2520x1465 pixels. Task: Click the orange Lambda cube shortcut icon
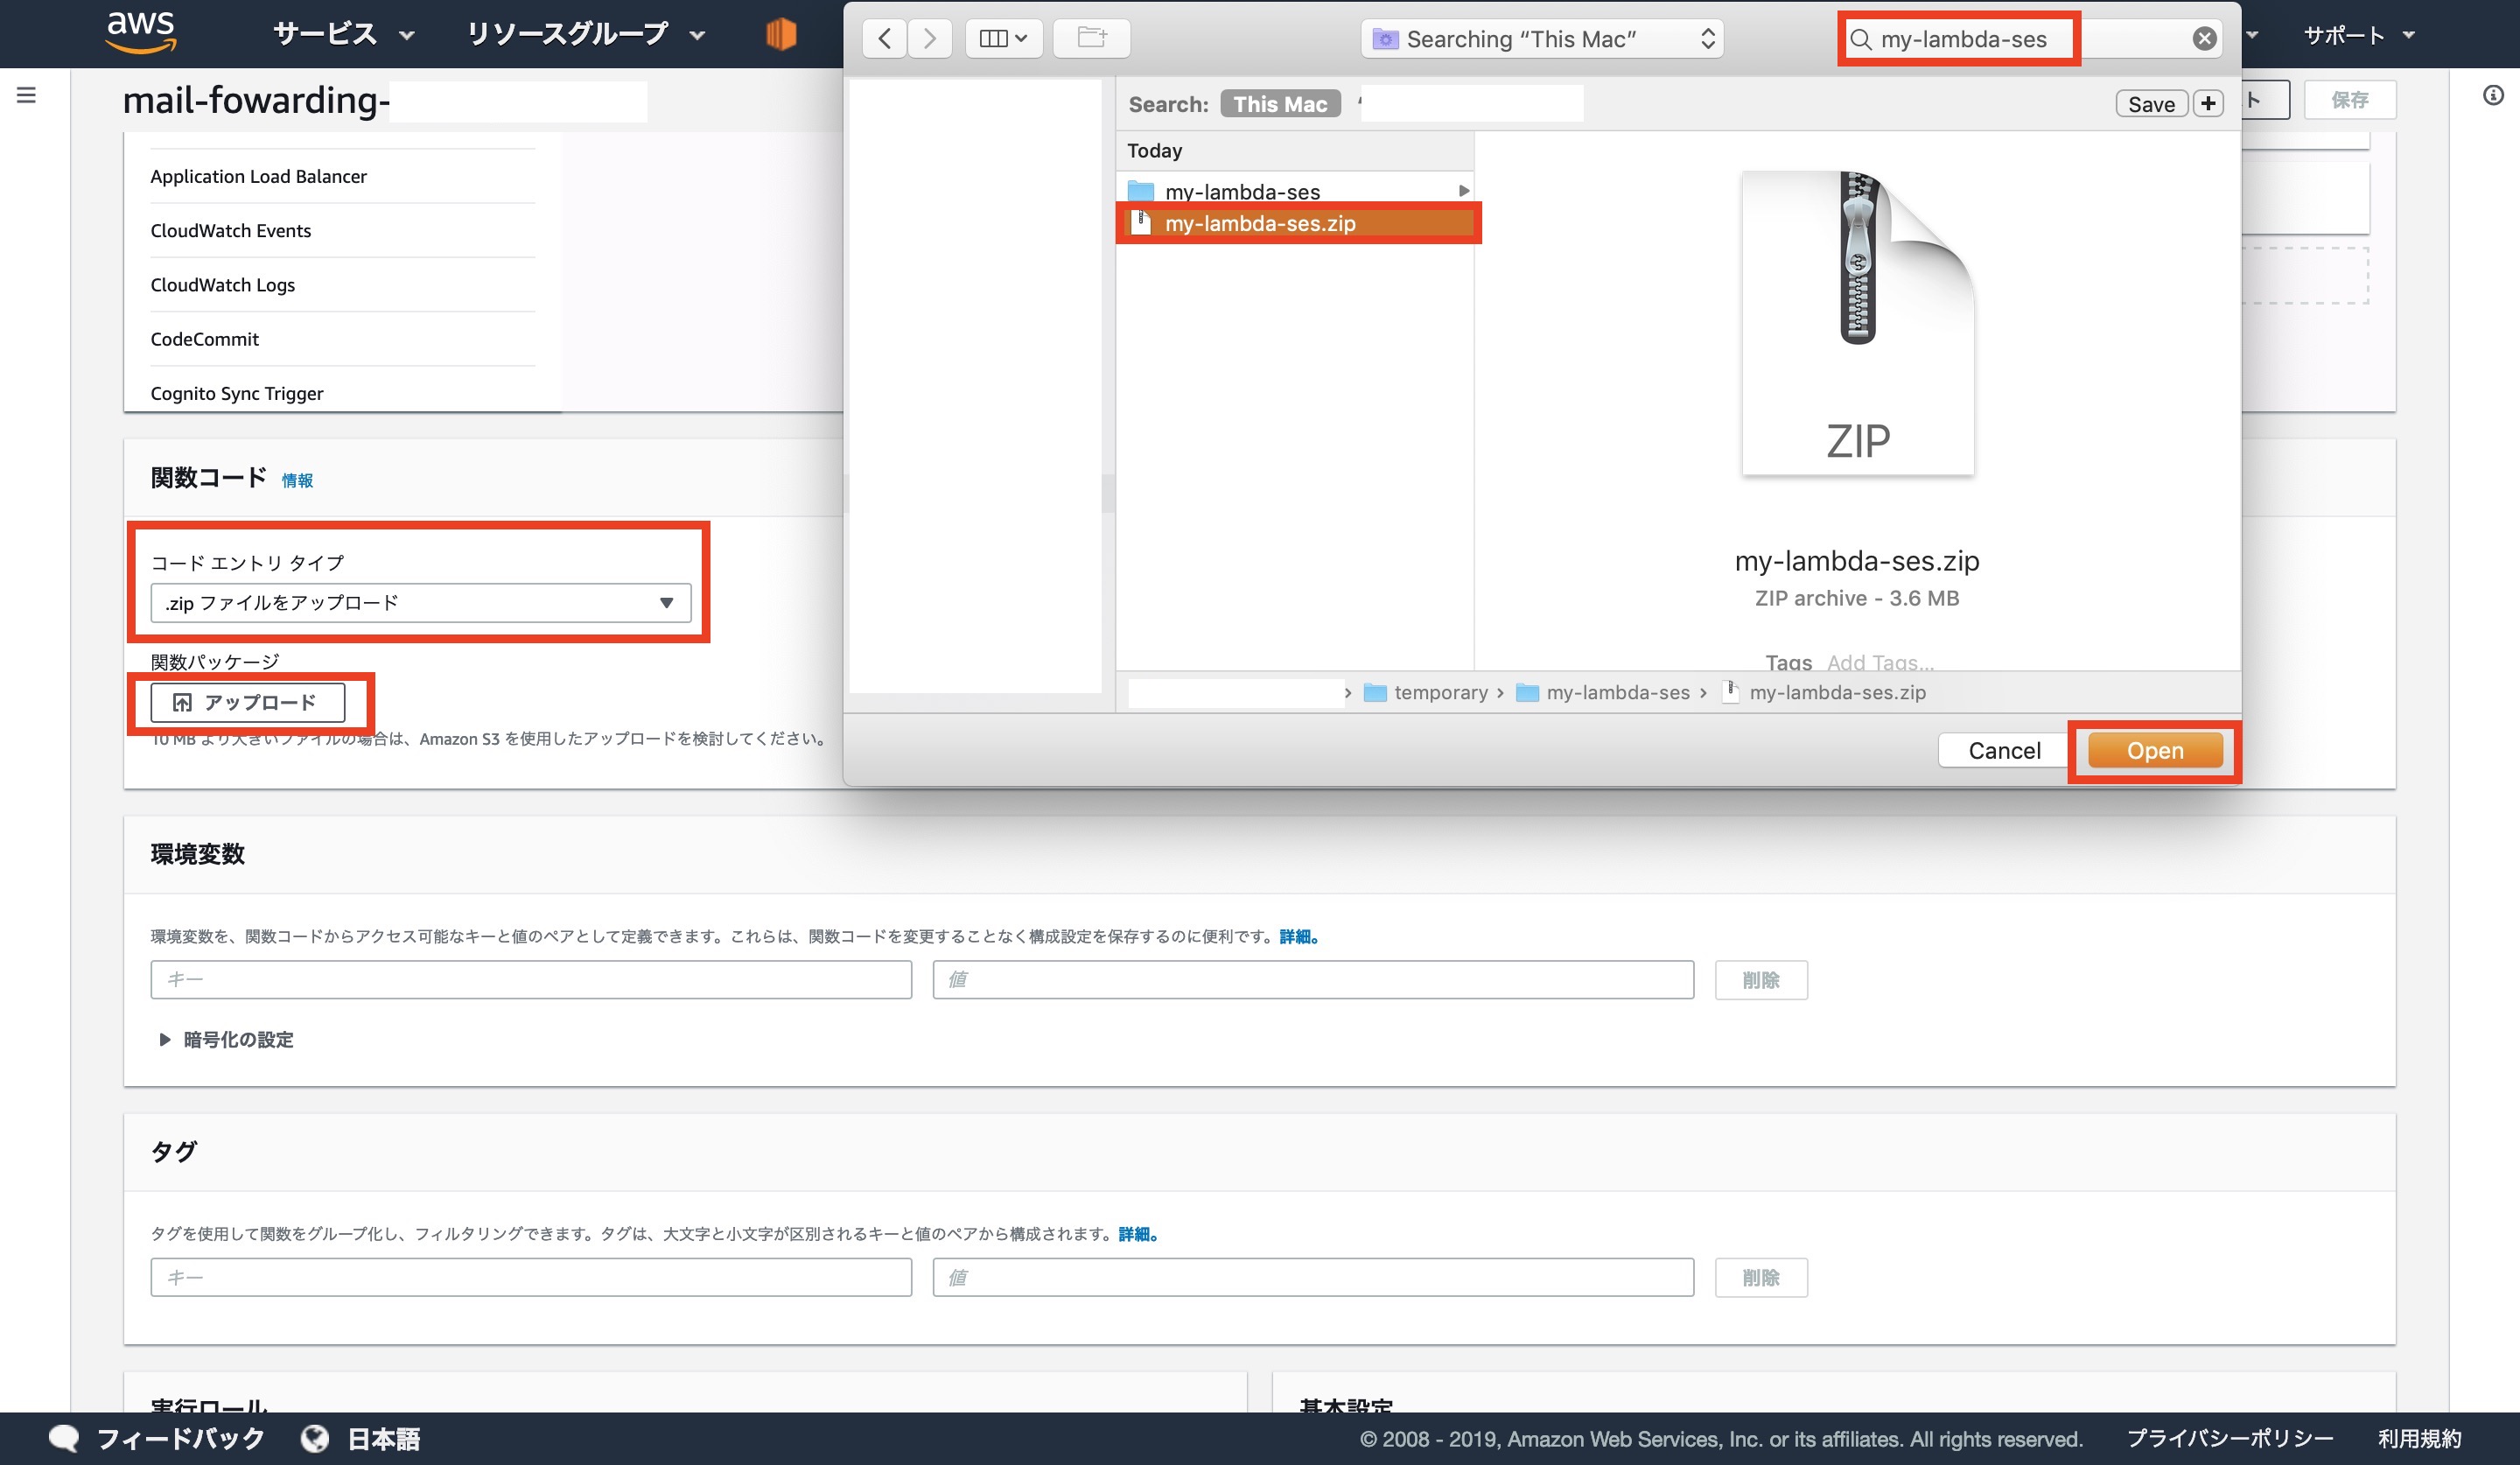pos(781,34)
